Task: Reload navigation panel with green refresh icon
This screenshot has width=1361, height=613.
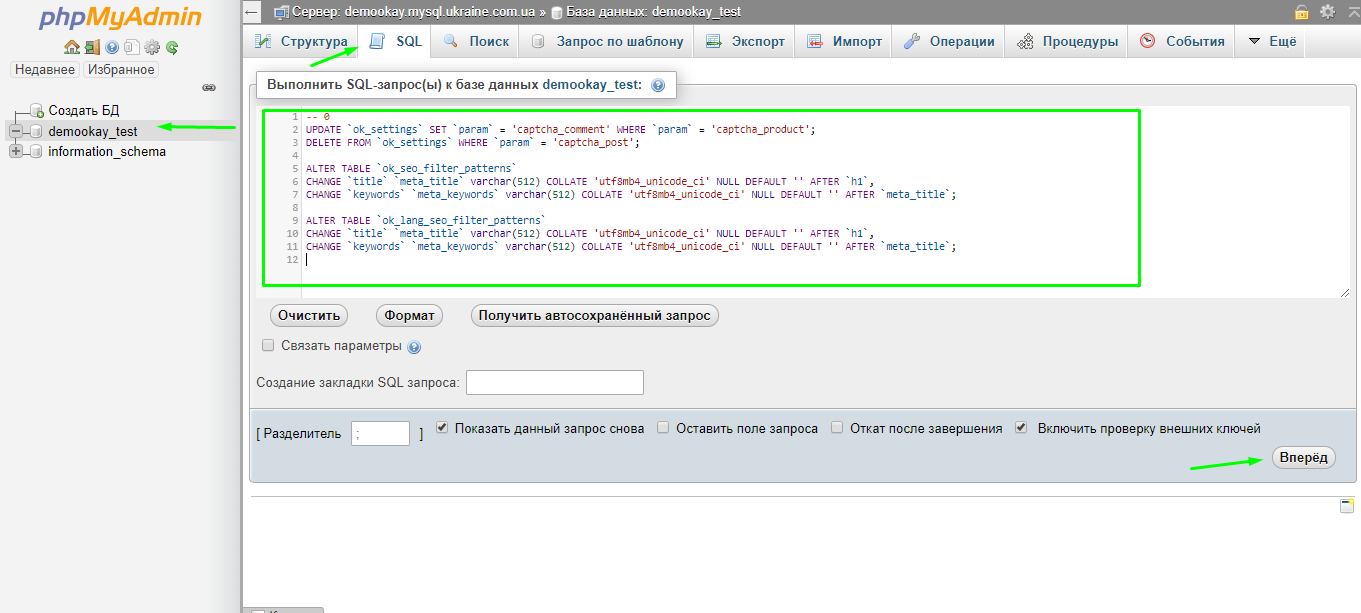Action: [172, 47]
